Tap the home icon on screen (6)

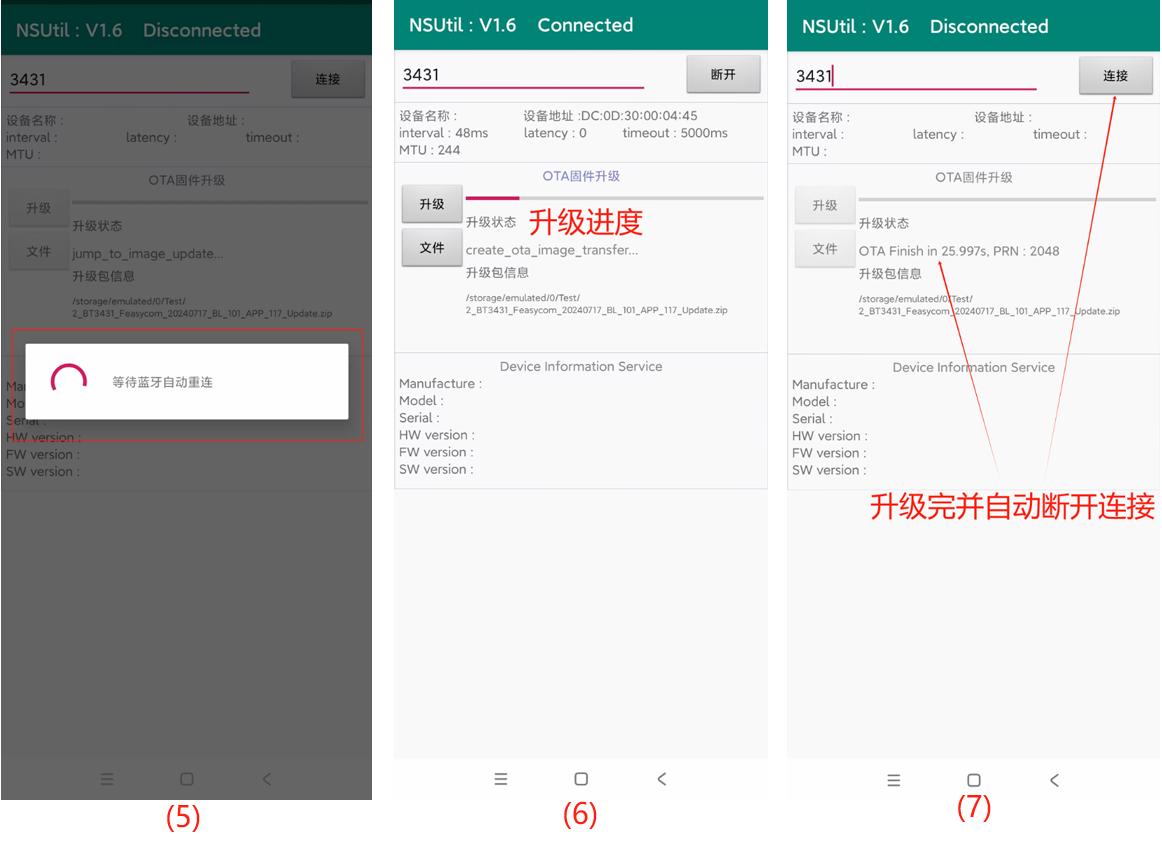pyautogui.click(x=581, y=779)
